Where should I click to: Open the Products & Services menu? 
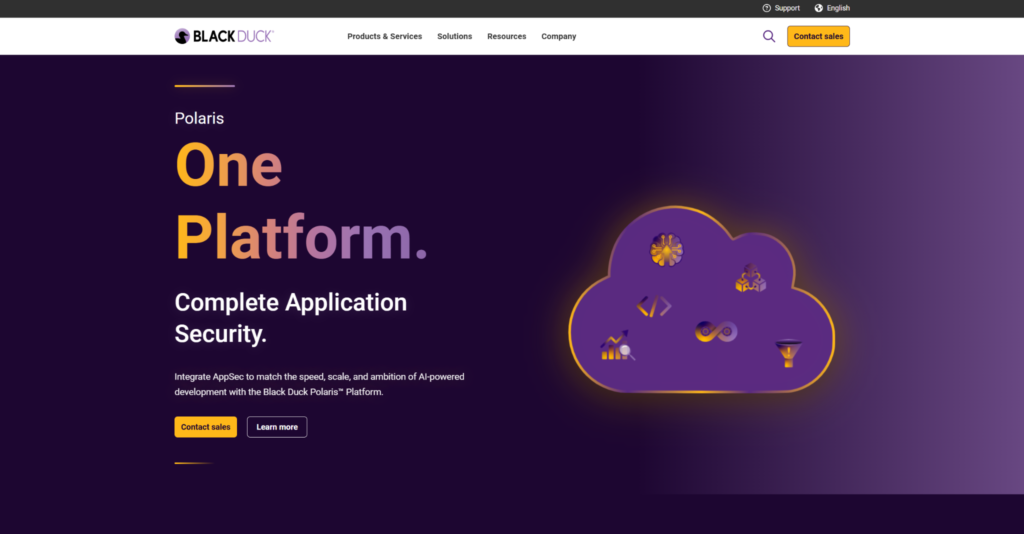385,37
